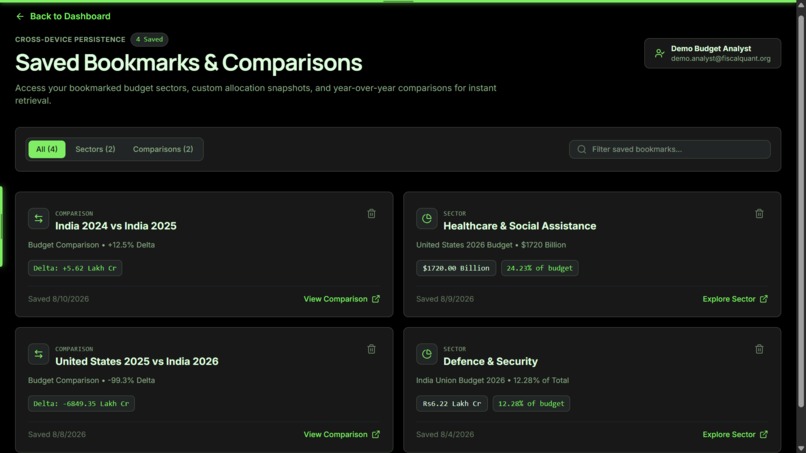Delete Healthcare & Social Assistance bookmark
This screenshot has width=806, height=453.
click(759, 213)
